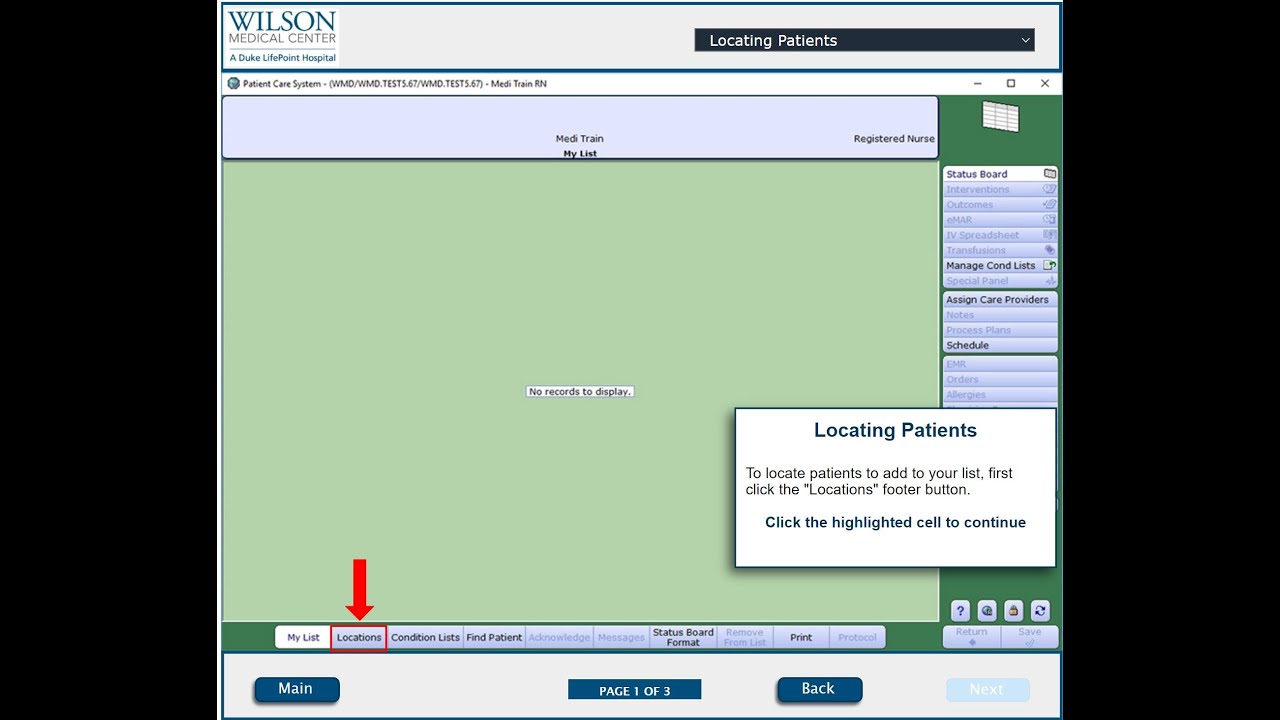Open Notes in the side menu
1280x720 pixels.
pyautogui.click(x=1000, y=315)
